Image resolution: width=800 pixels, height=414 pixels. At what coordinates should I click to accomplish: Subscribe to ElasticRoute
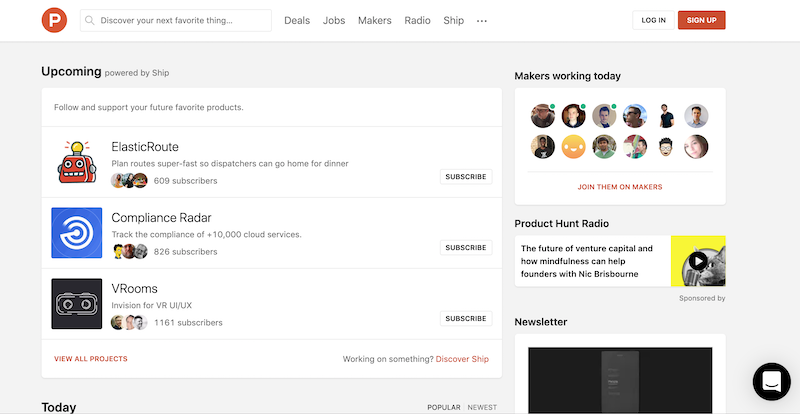(x=466, y=177)
